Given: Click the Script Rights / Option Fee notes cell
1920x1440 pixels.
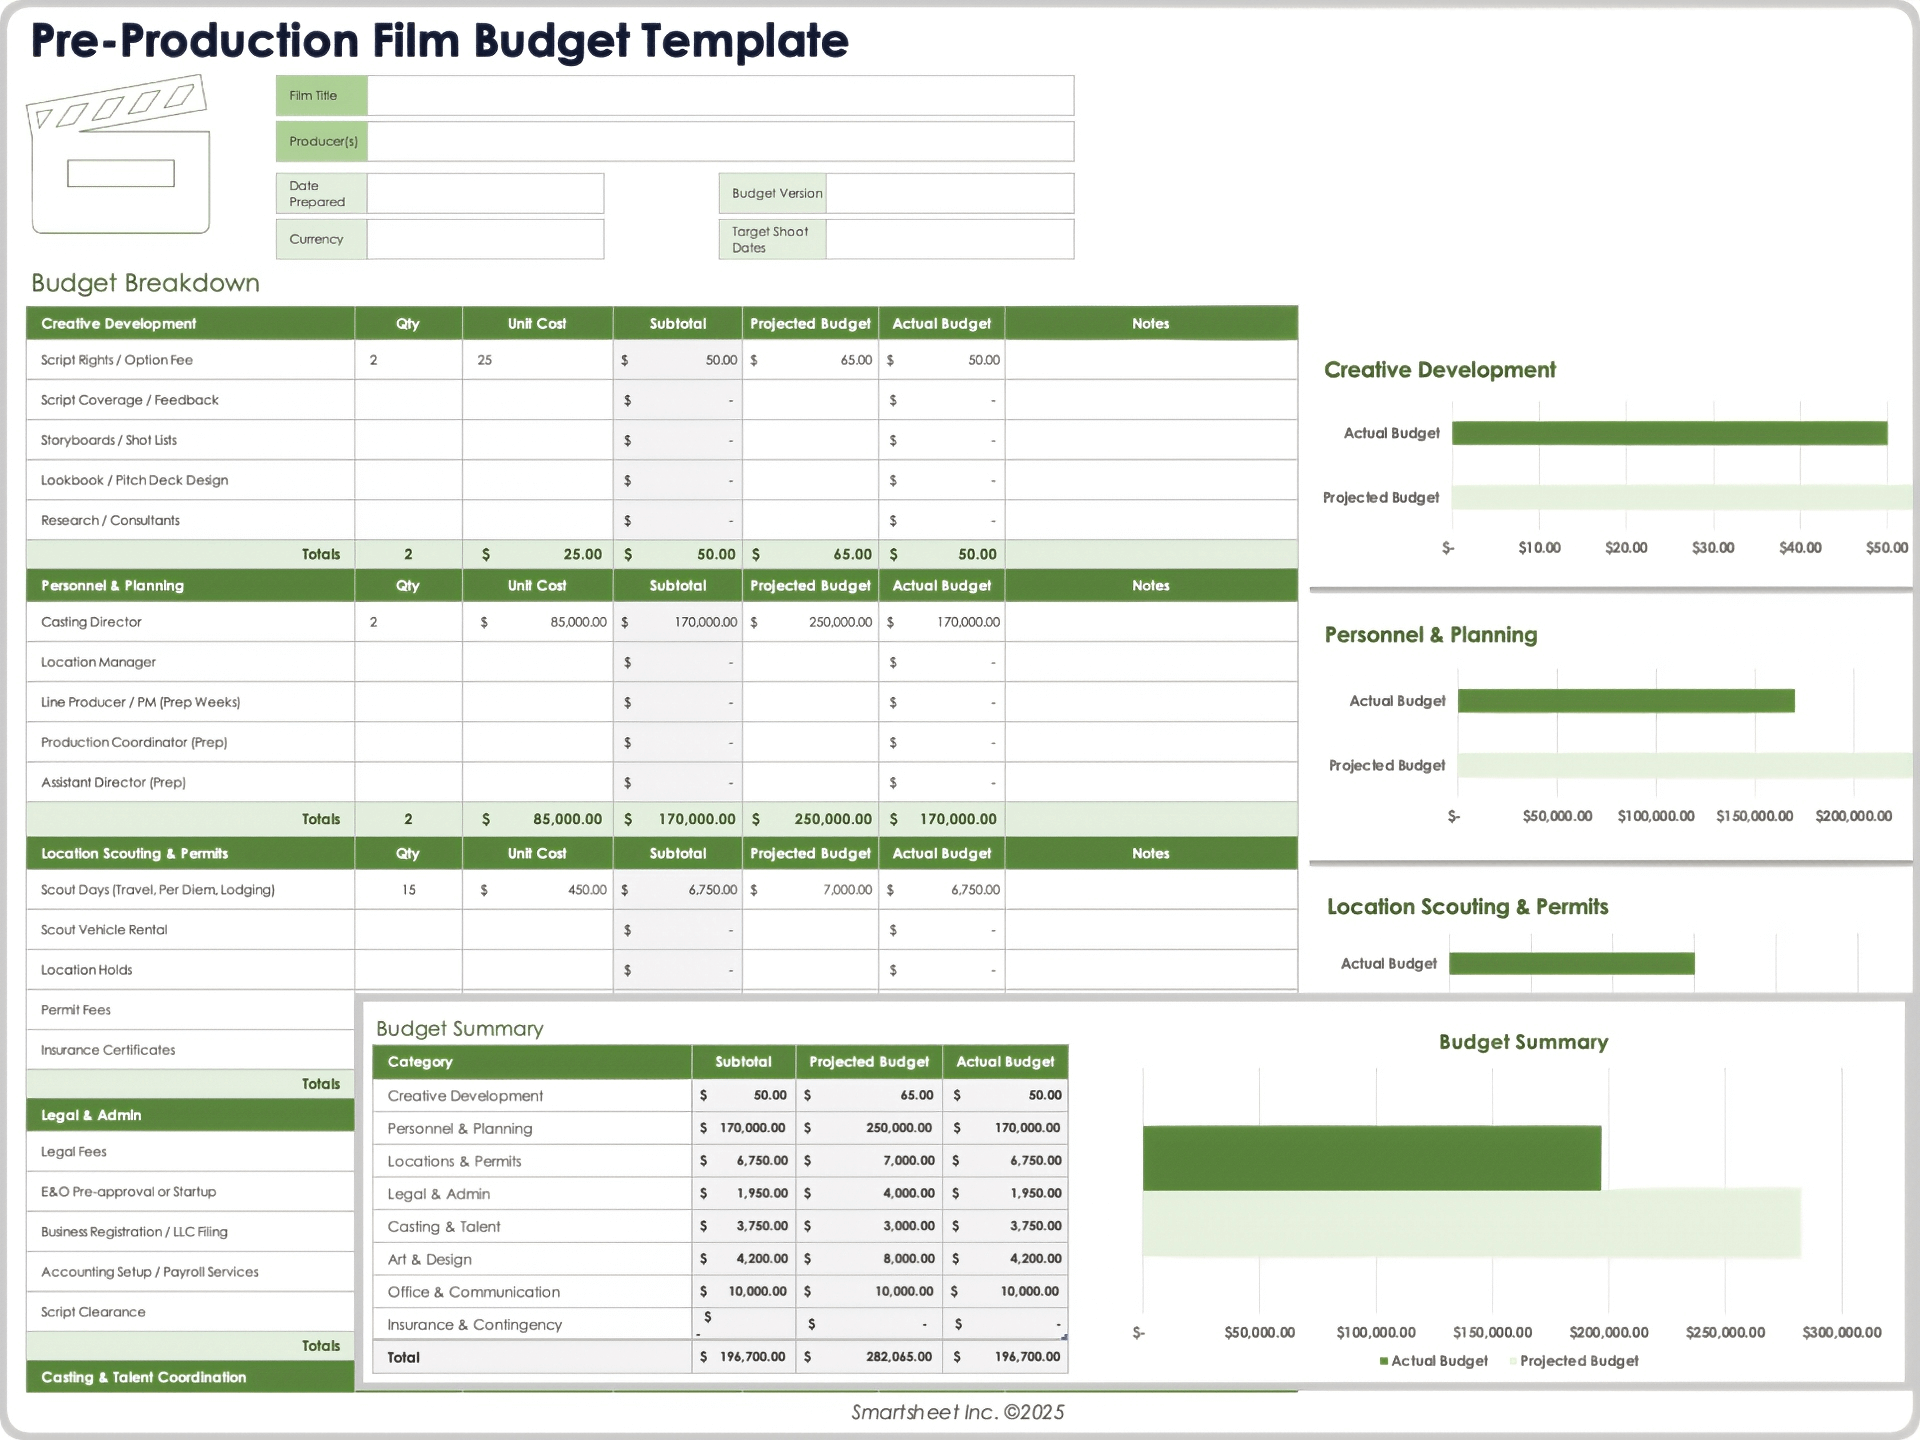Looking at the screenshot, I should point(1150,360).
